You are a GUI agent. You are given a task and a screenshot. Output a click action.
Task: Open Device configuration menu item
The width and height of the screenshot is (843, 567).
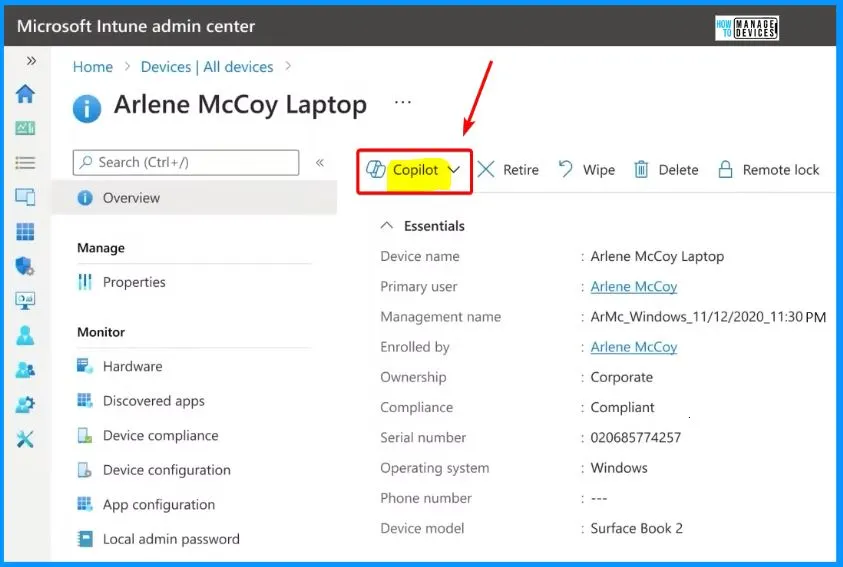[x=167, y=470]
